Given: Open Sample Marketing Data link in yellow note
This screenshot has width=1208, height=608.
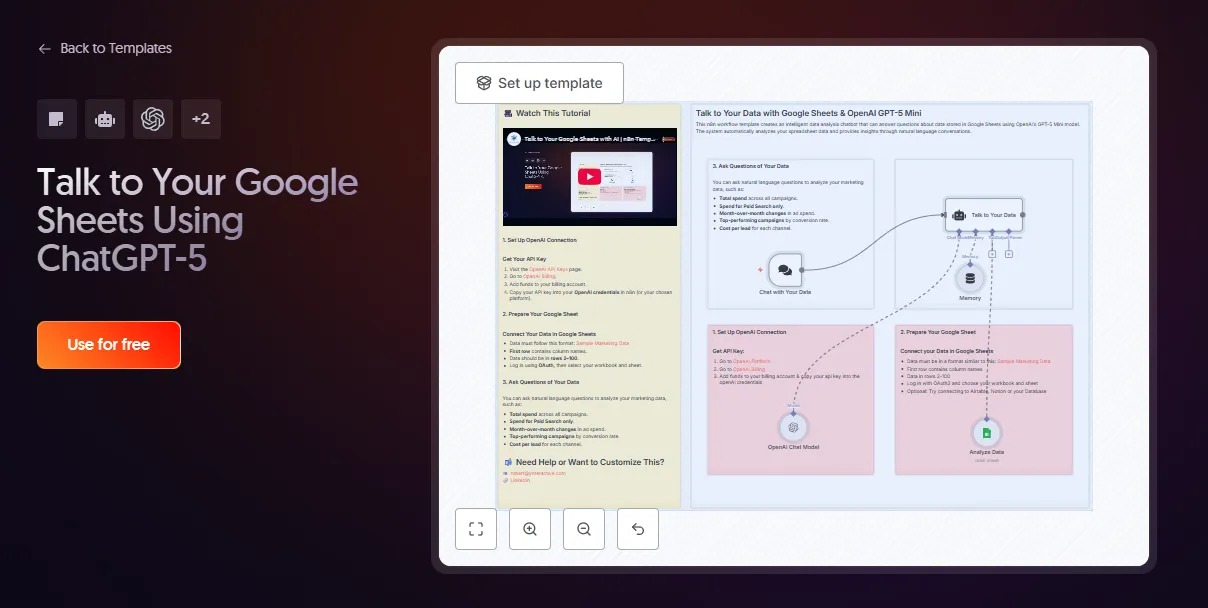Looking at the screenshot, I should tap(603, 343).
